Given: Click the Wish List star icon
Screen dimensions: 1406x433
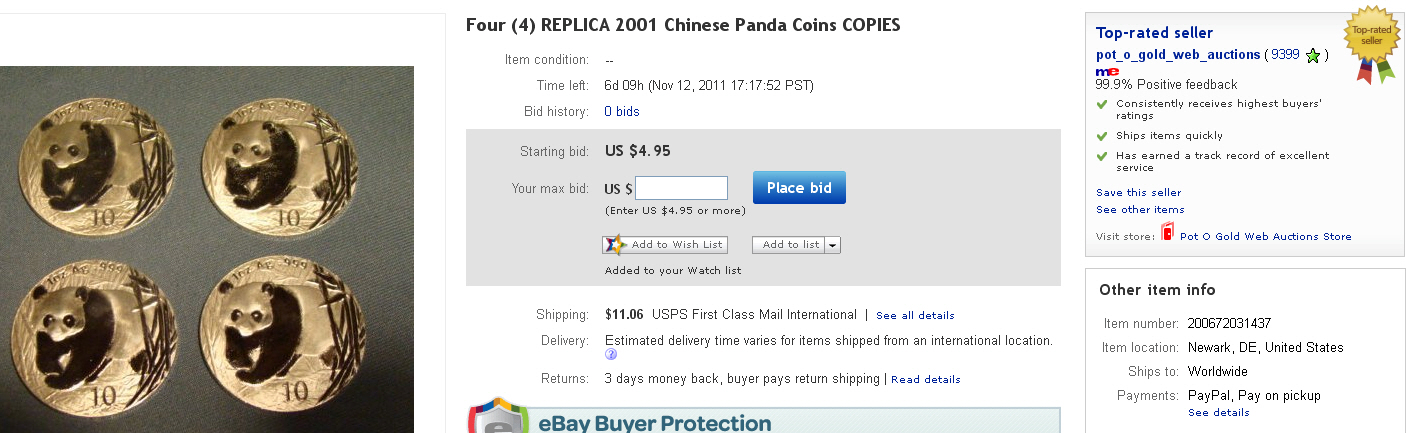Looking at the screenshot, I should pos(615,244).
